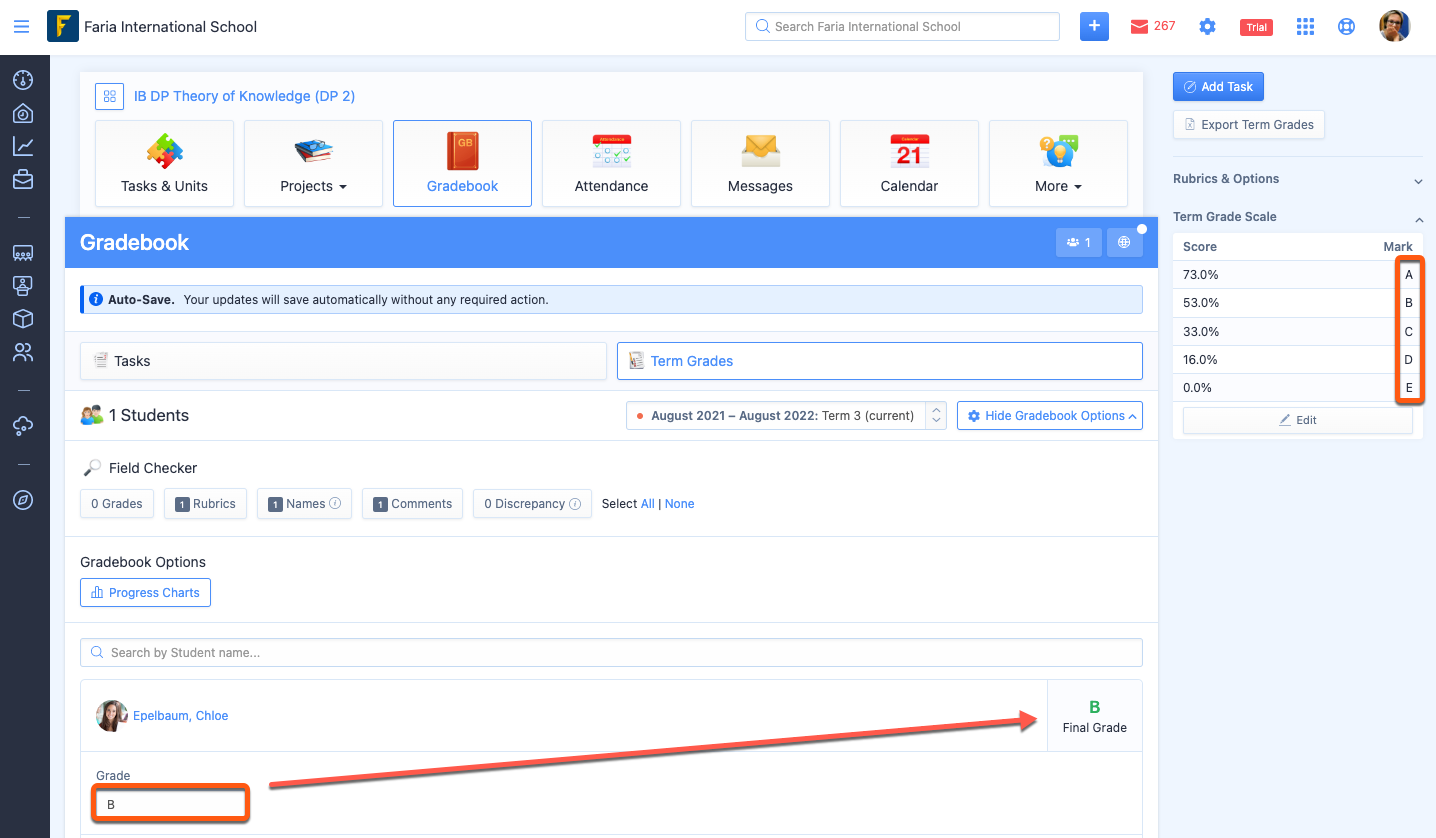Focus the Search Faria International School field
The width and height of the screenshot is (1436, 838).
(x=902, y=27)
